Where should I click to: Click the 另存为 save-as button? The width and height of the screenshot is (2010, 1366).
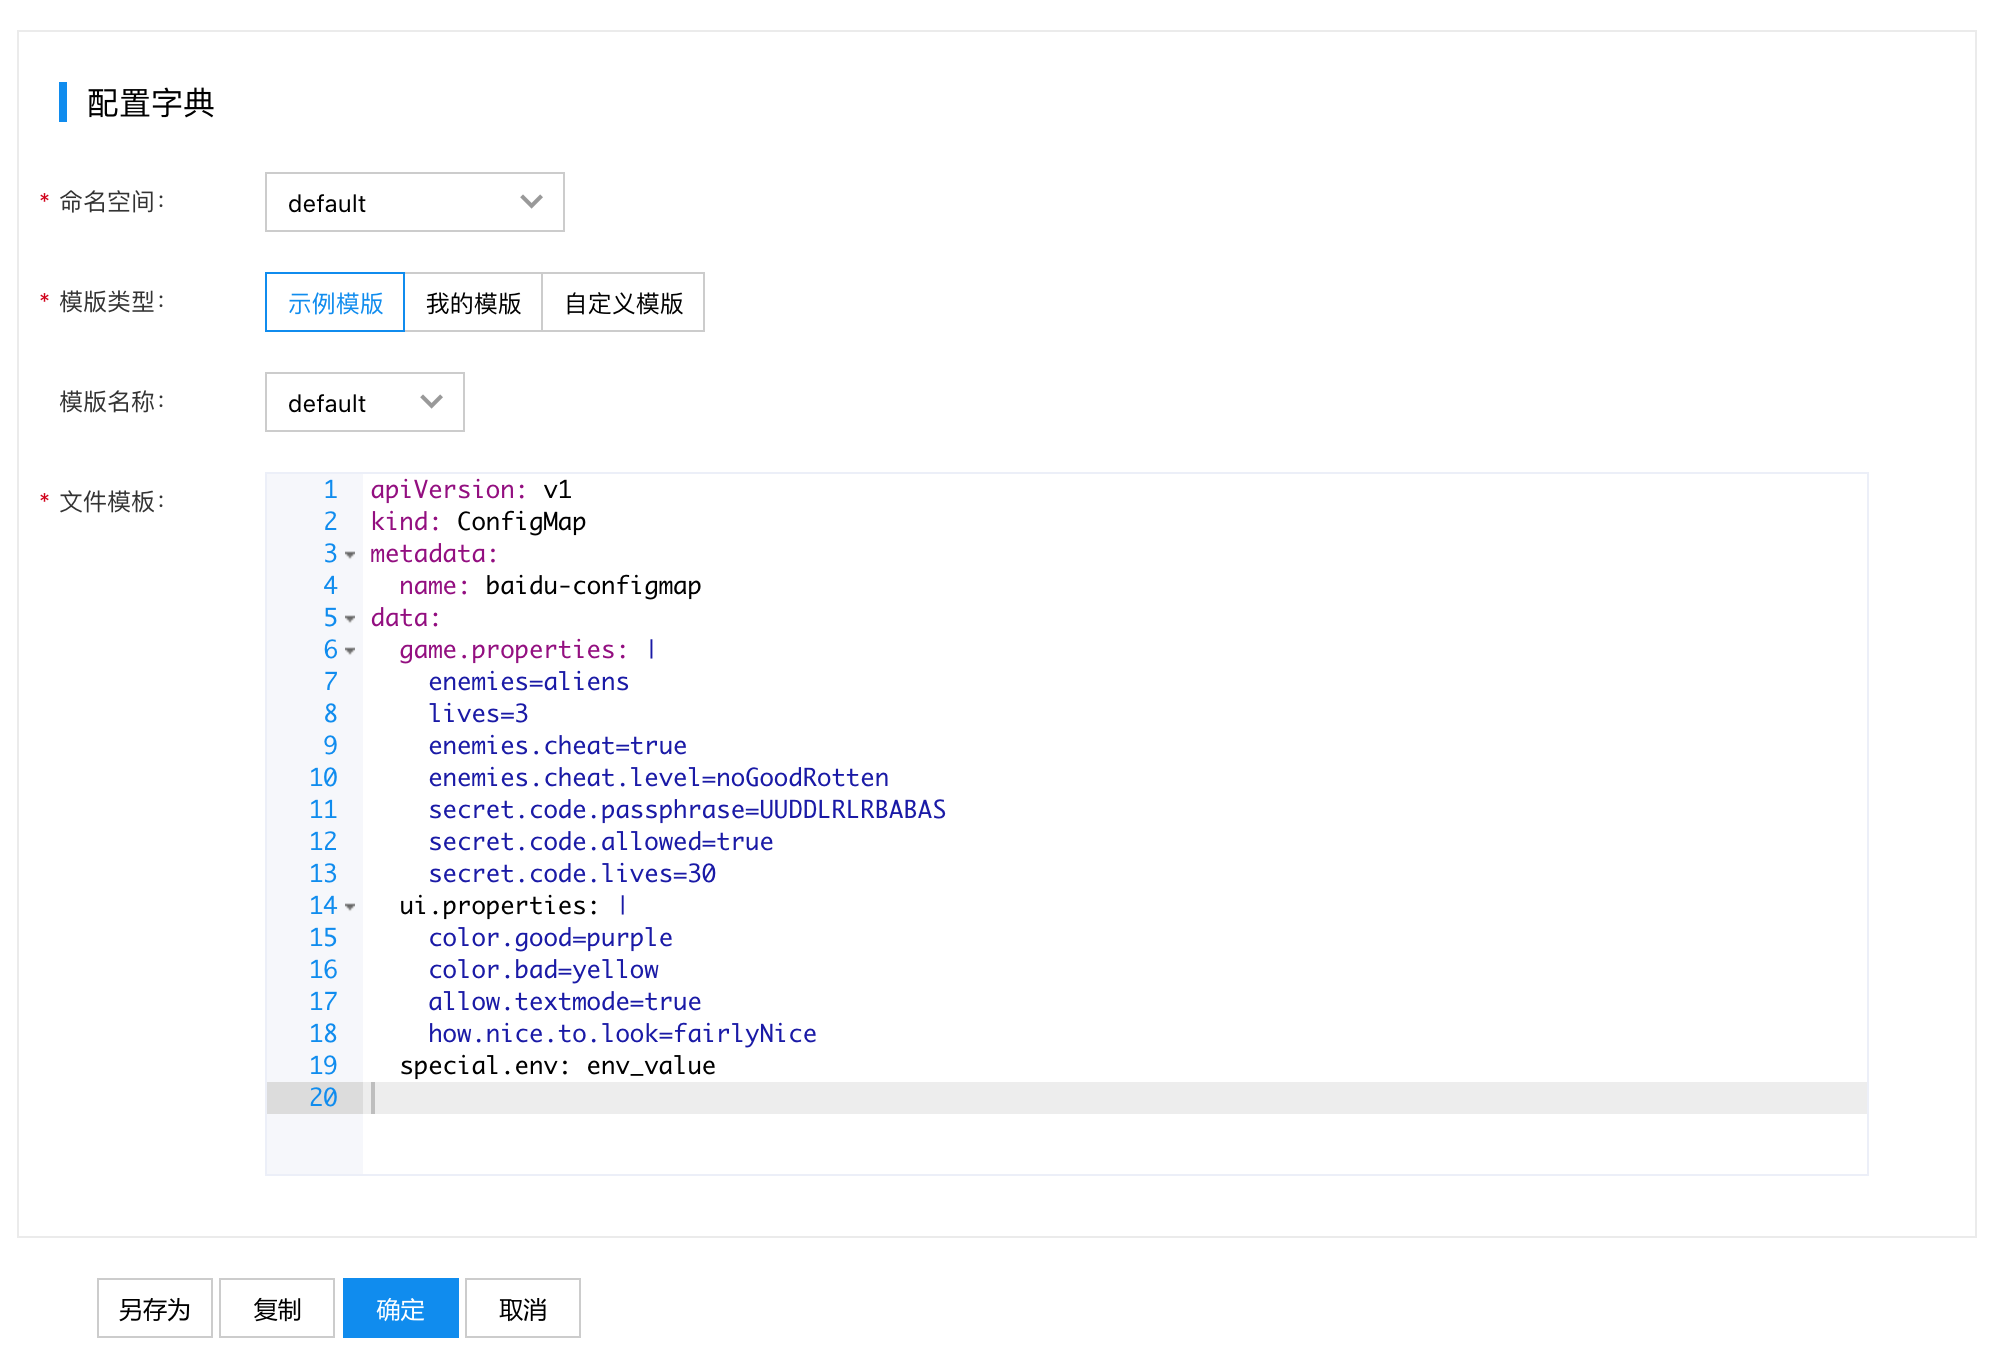[x=155, y=1308]
